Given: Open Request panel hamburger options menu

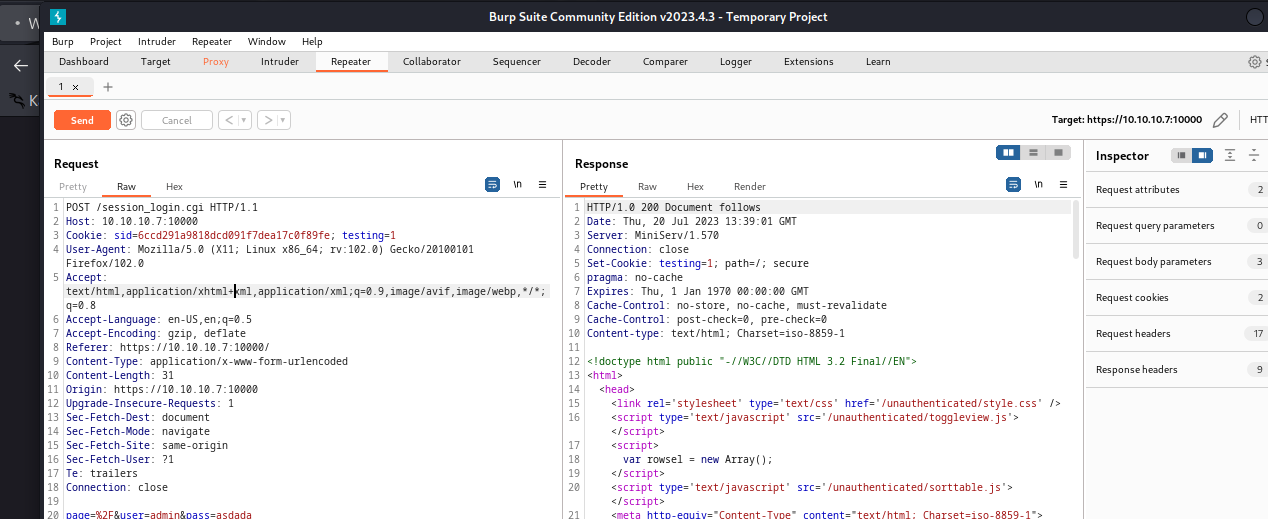Looking at the screenshot, I should click(542, 185).
